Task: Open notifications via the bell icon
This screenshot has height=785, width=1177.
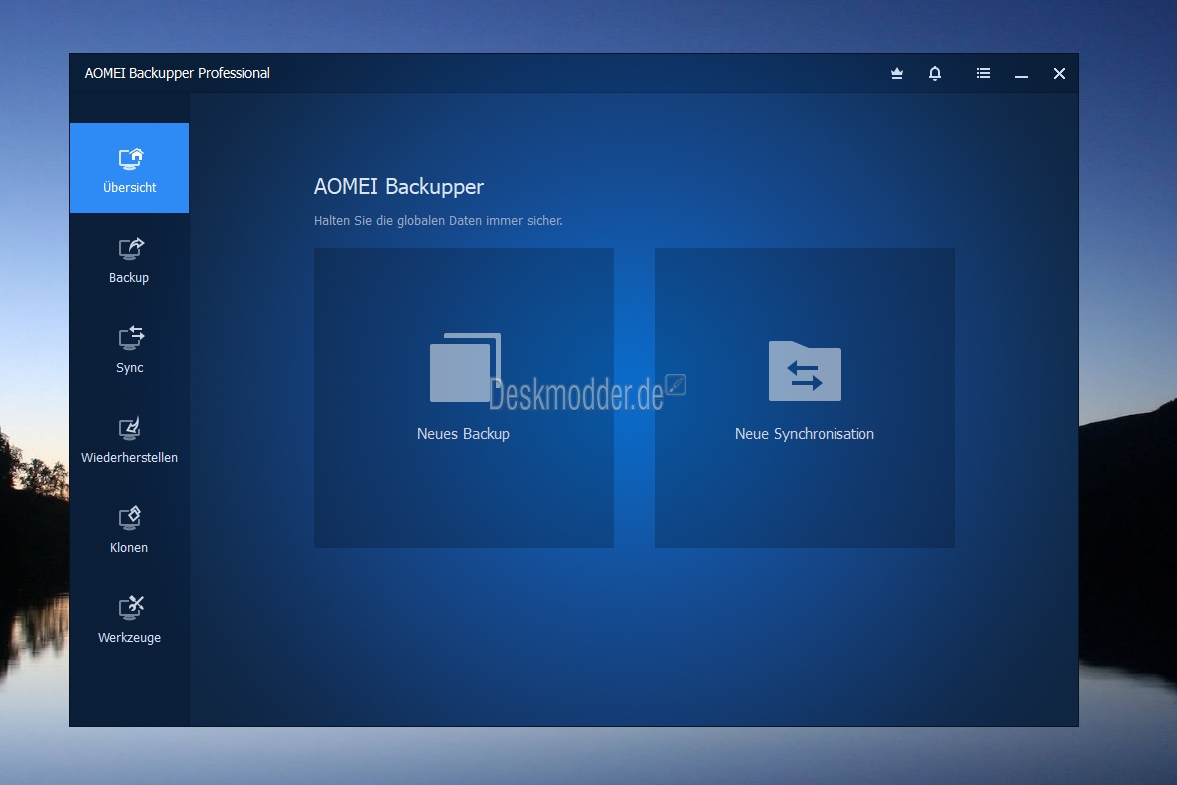Action: (x=935, y=73)
